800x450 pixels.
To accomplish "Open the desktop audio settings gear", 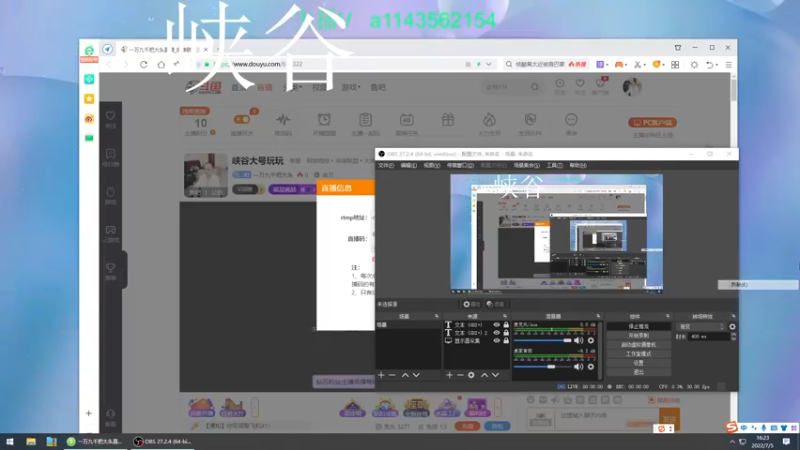I will pos(591,366).
